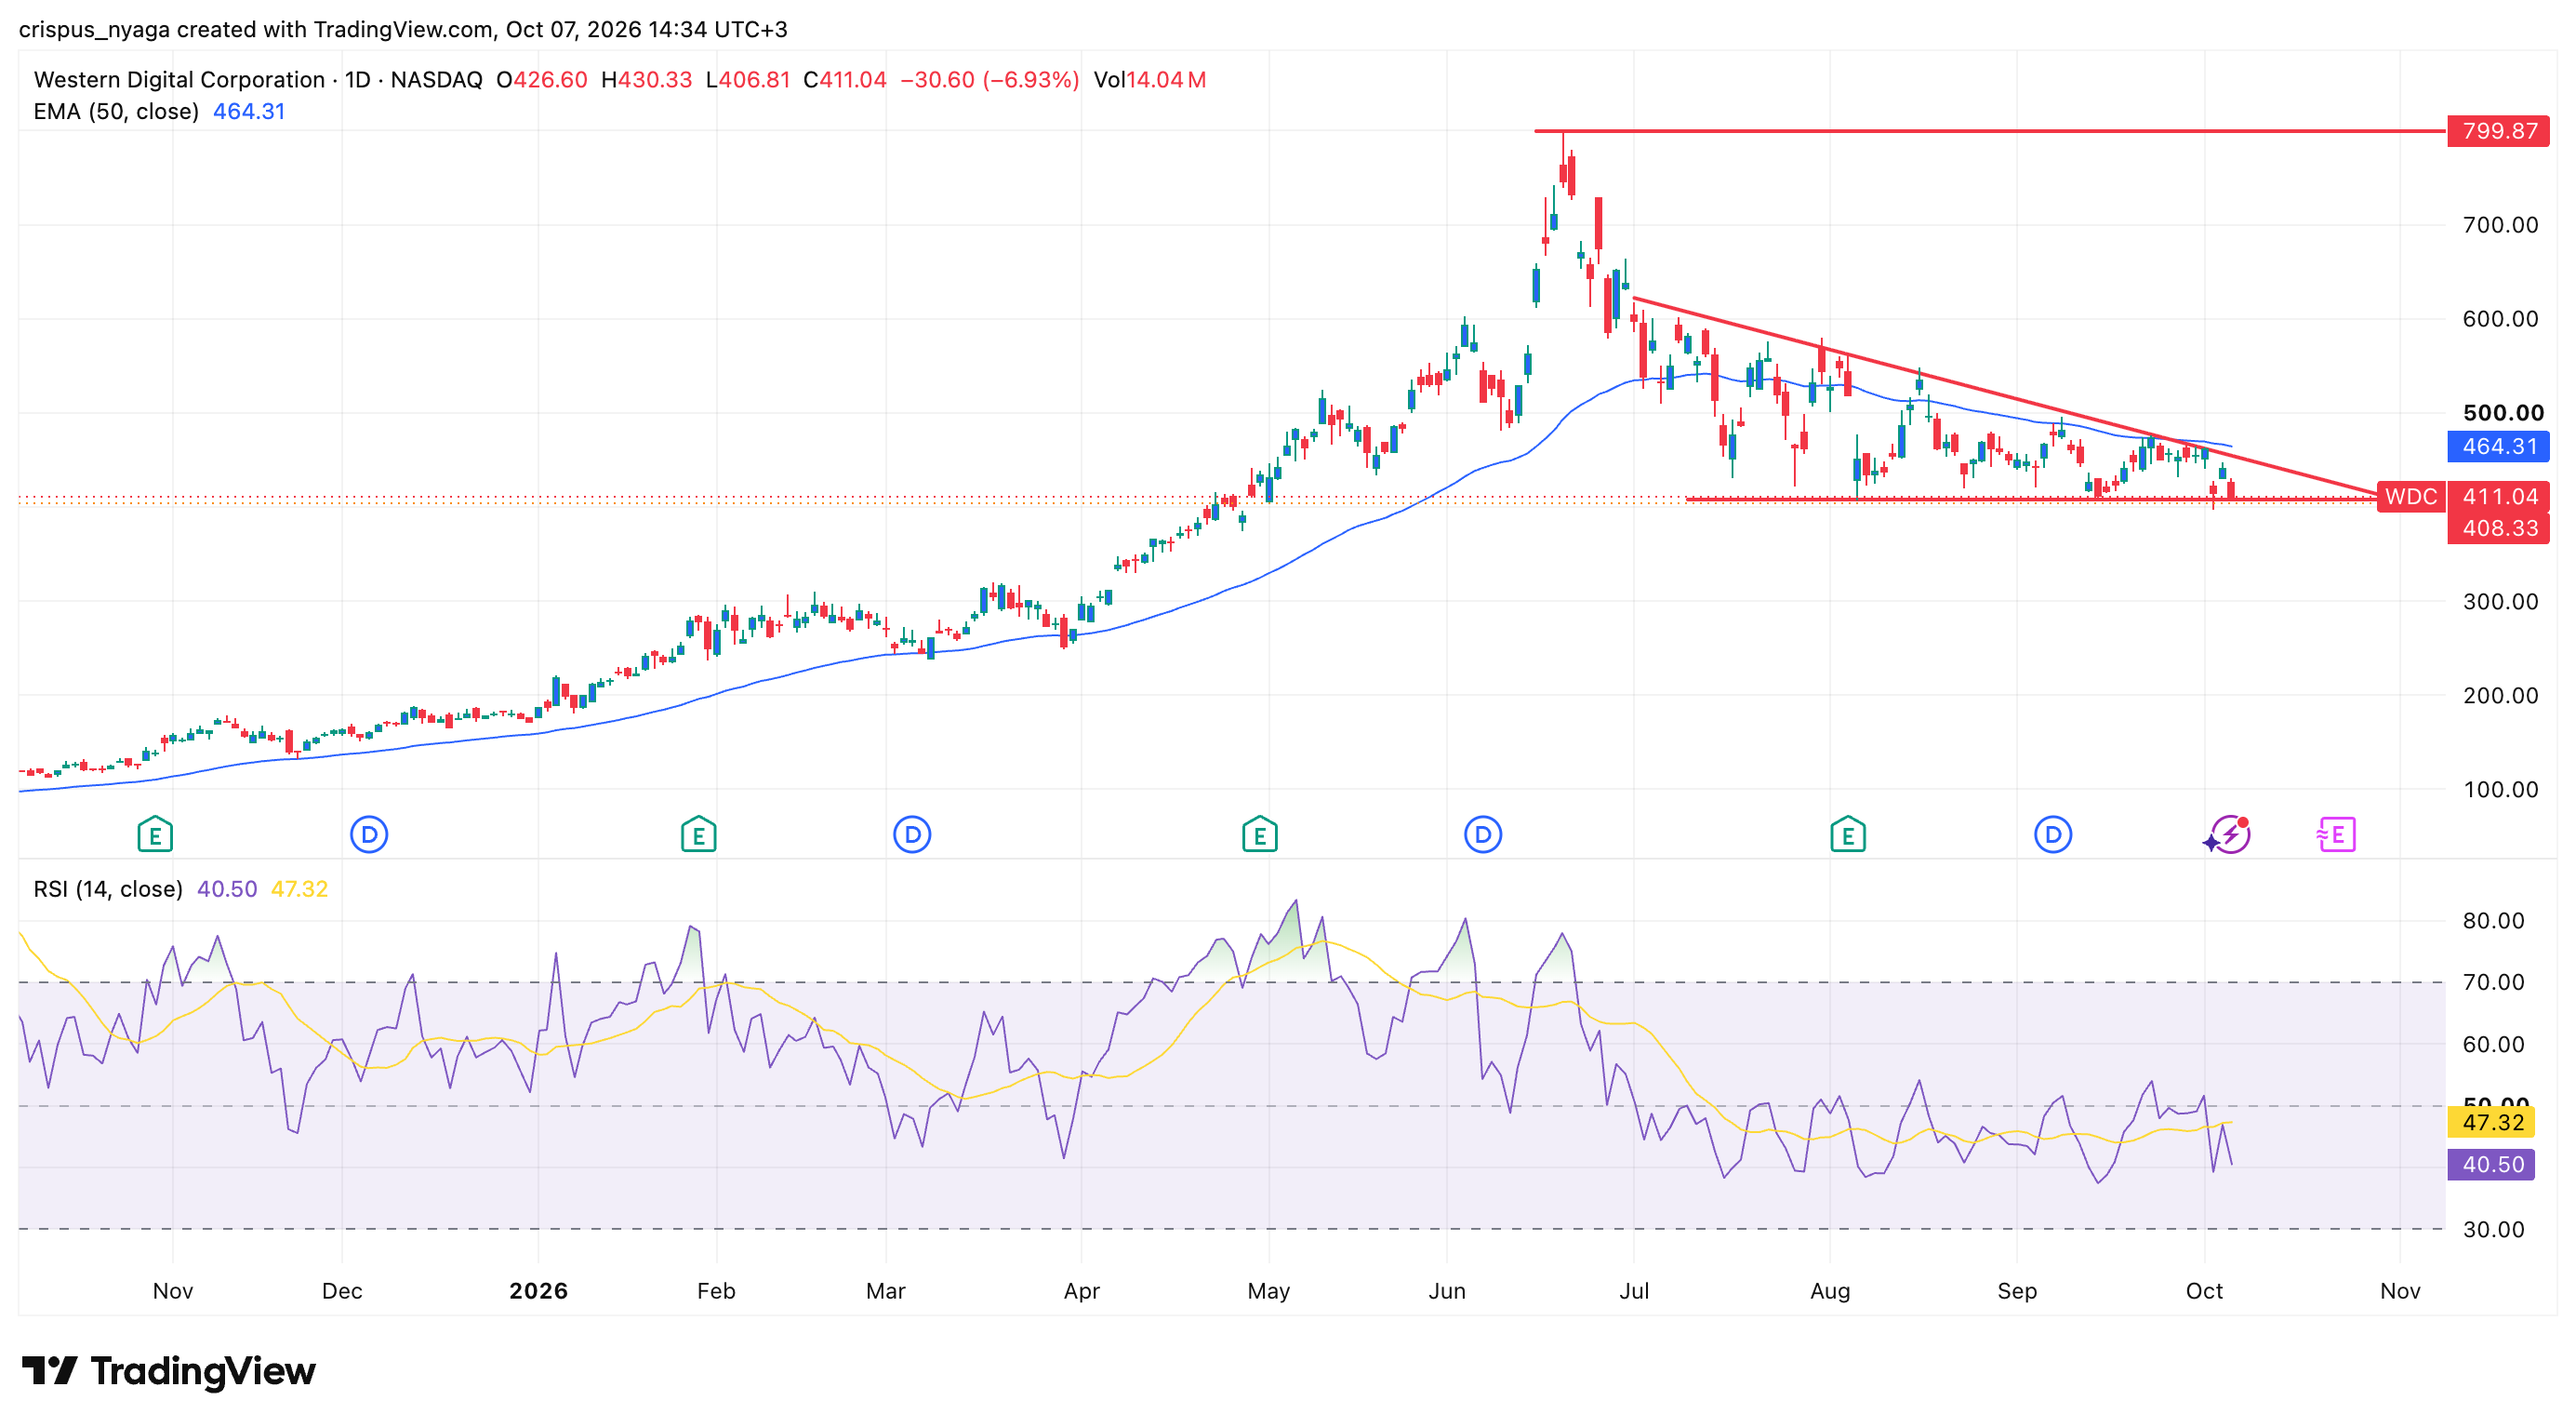Click the EMA value 464.31 in legend
2576x1427 pixels.
point(249,111)
